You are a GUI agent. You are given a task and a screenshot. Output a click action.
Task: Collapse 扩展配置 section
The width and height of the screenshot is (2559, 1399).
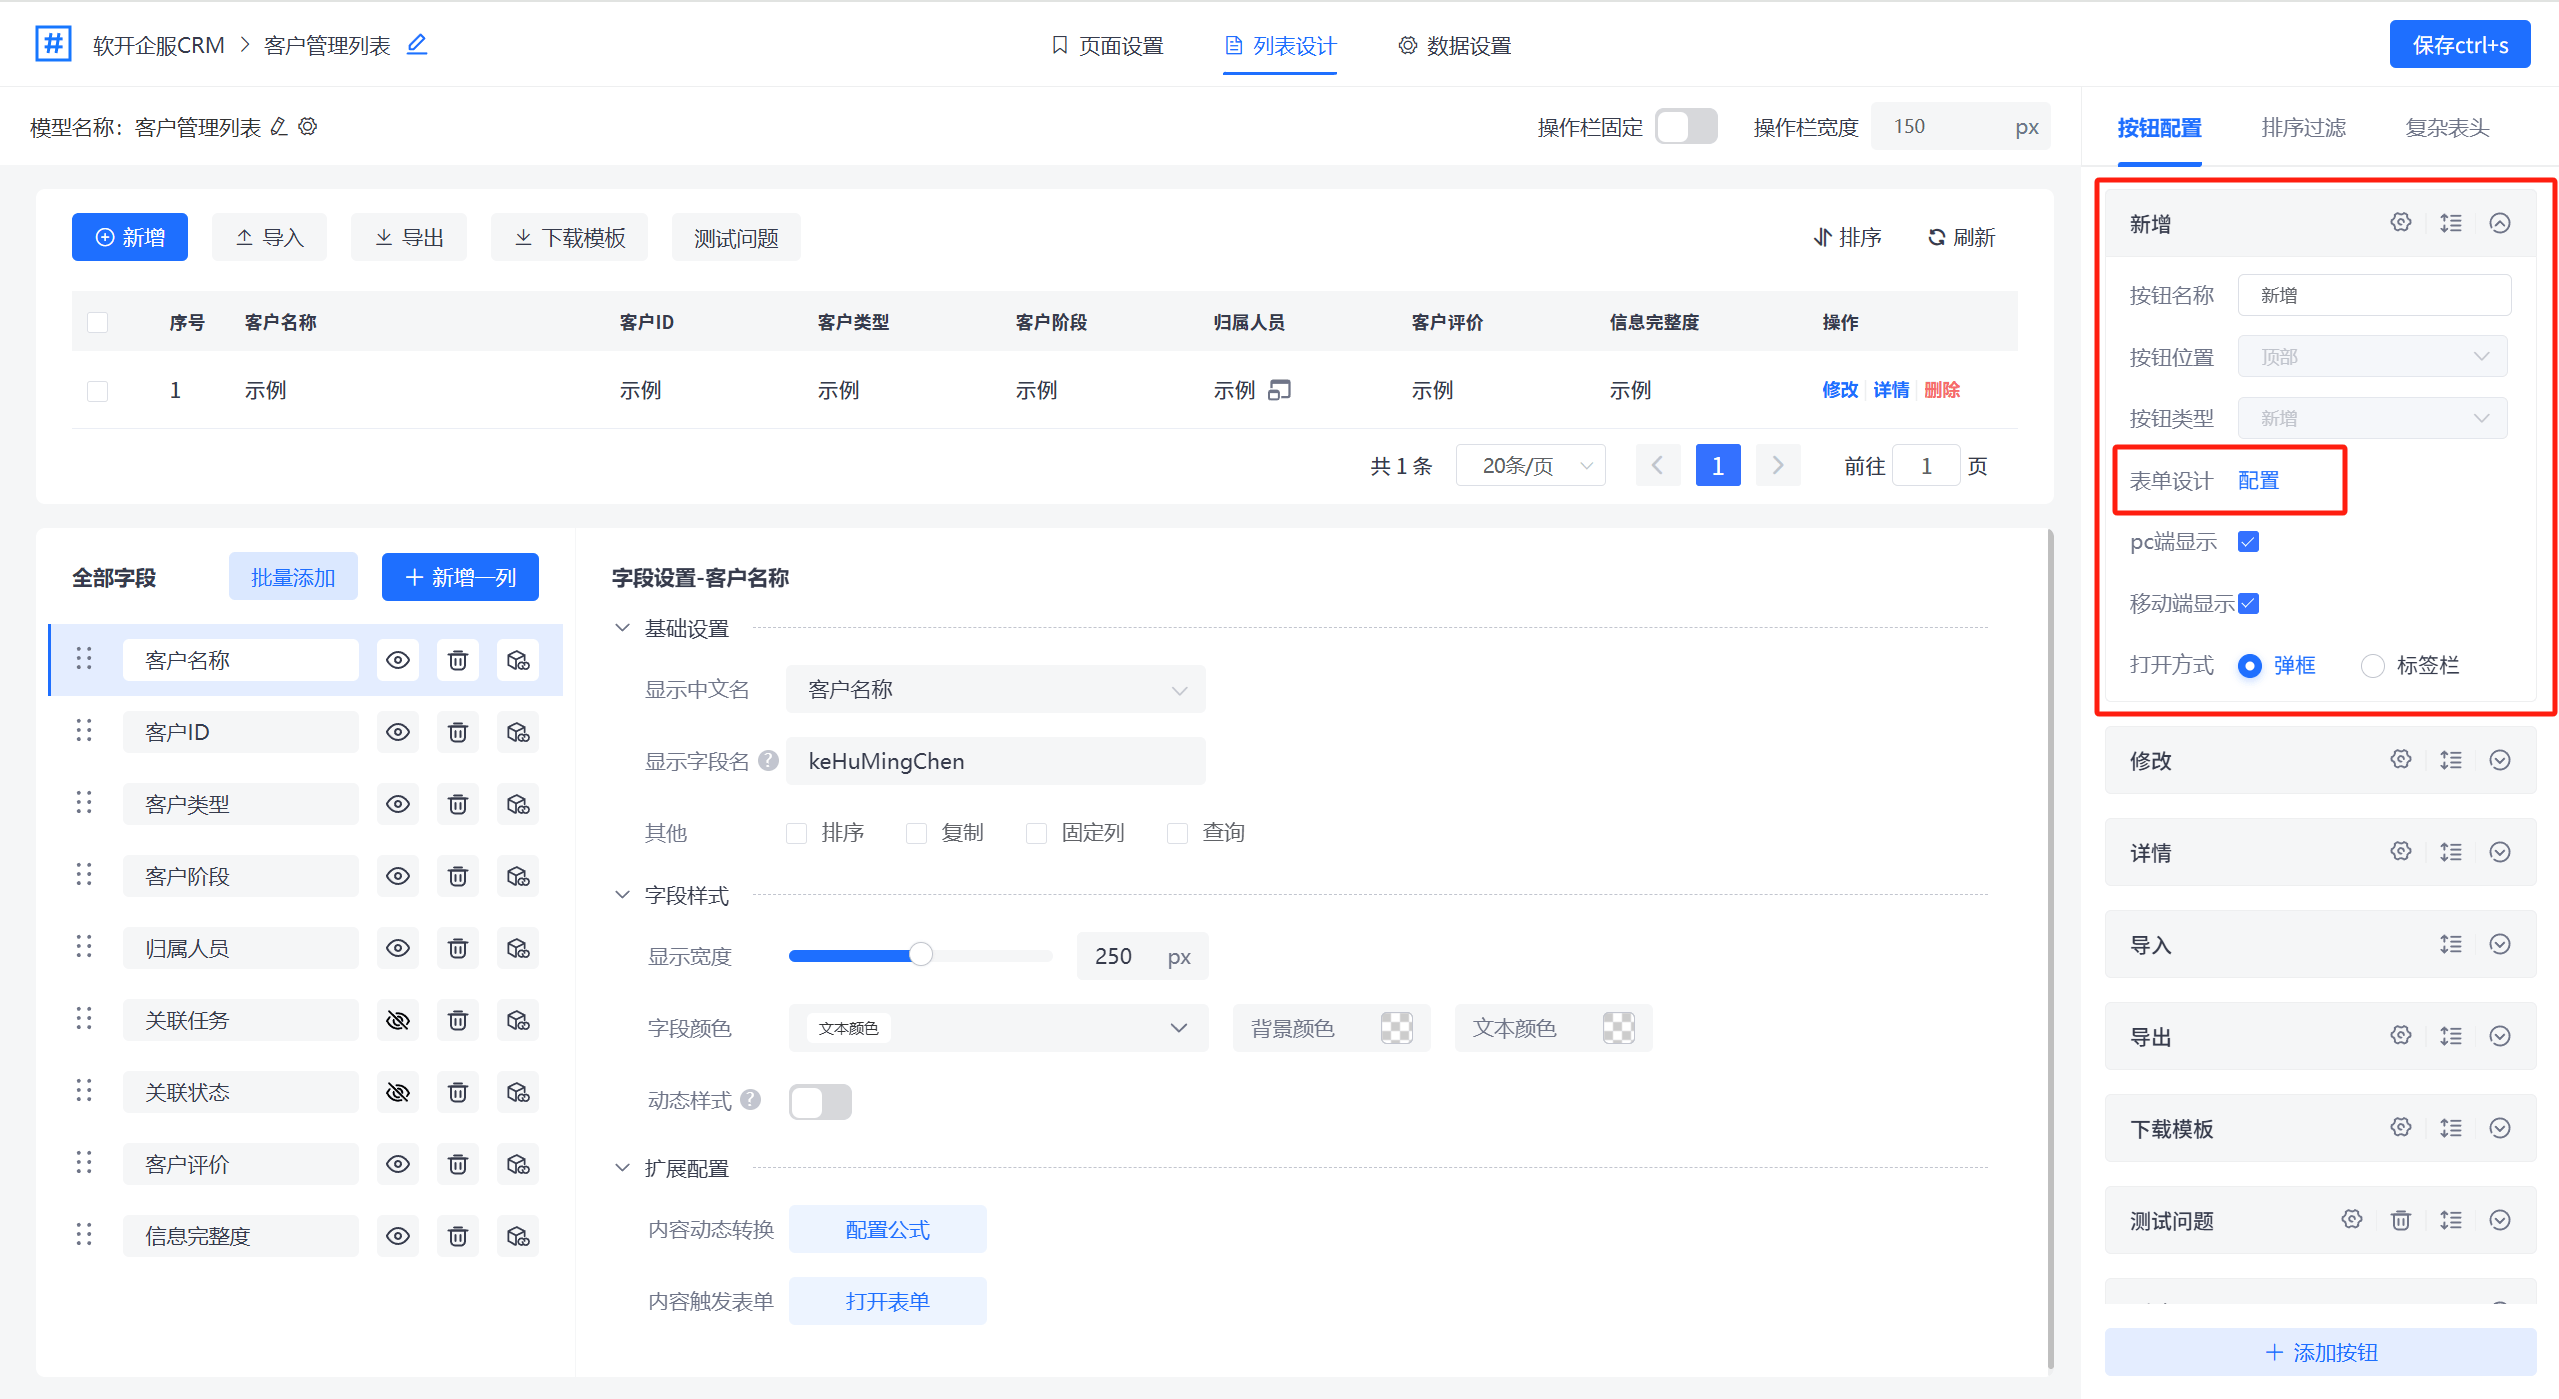click(x=622, y=1167)
